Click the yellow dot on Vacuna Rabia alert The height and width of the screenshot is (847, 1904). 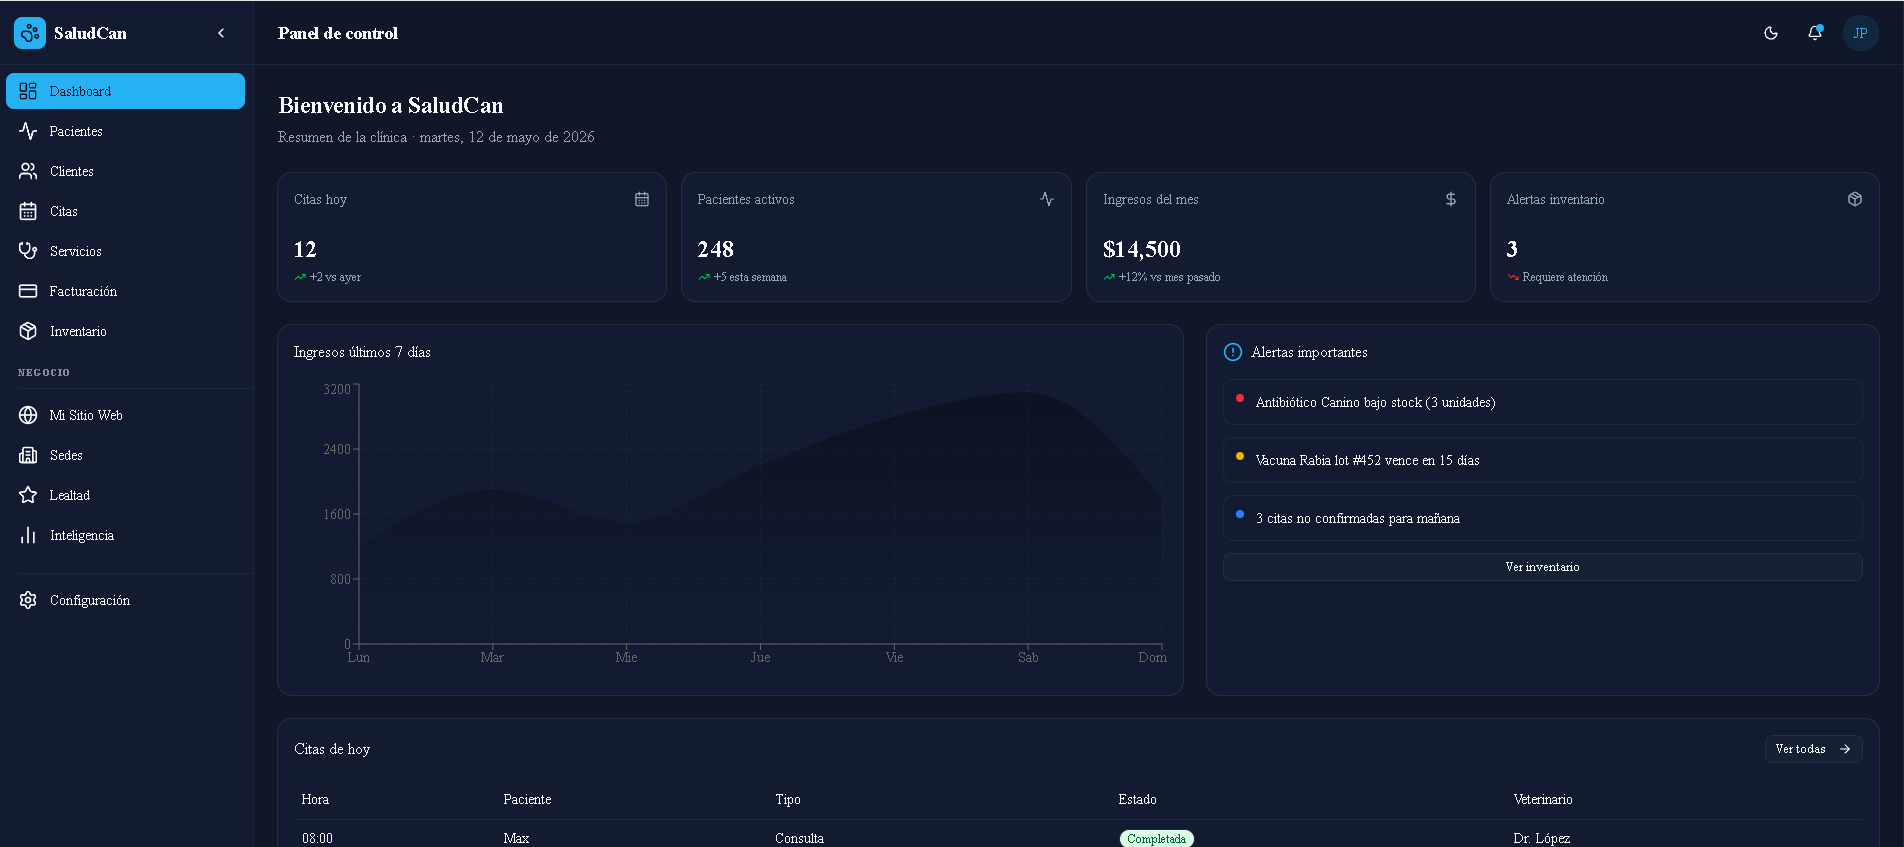coord(1240,456)
